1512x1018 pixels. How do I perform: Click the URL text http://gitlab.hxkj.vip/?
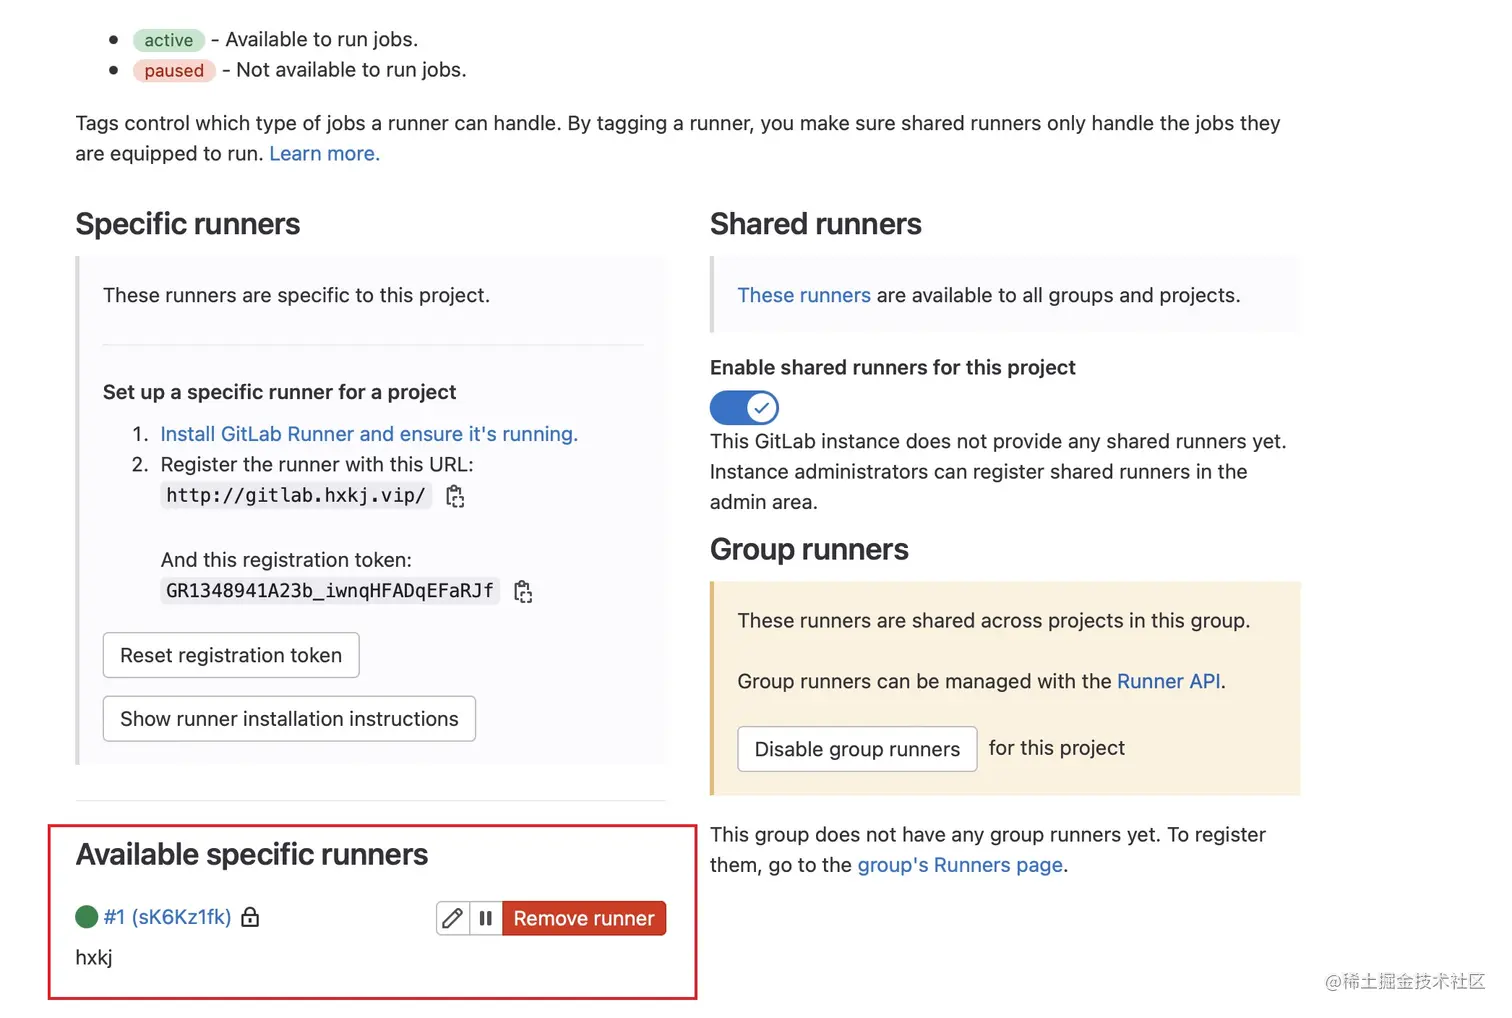296,496
